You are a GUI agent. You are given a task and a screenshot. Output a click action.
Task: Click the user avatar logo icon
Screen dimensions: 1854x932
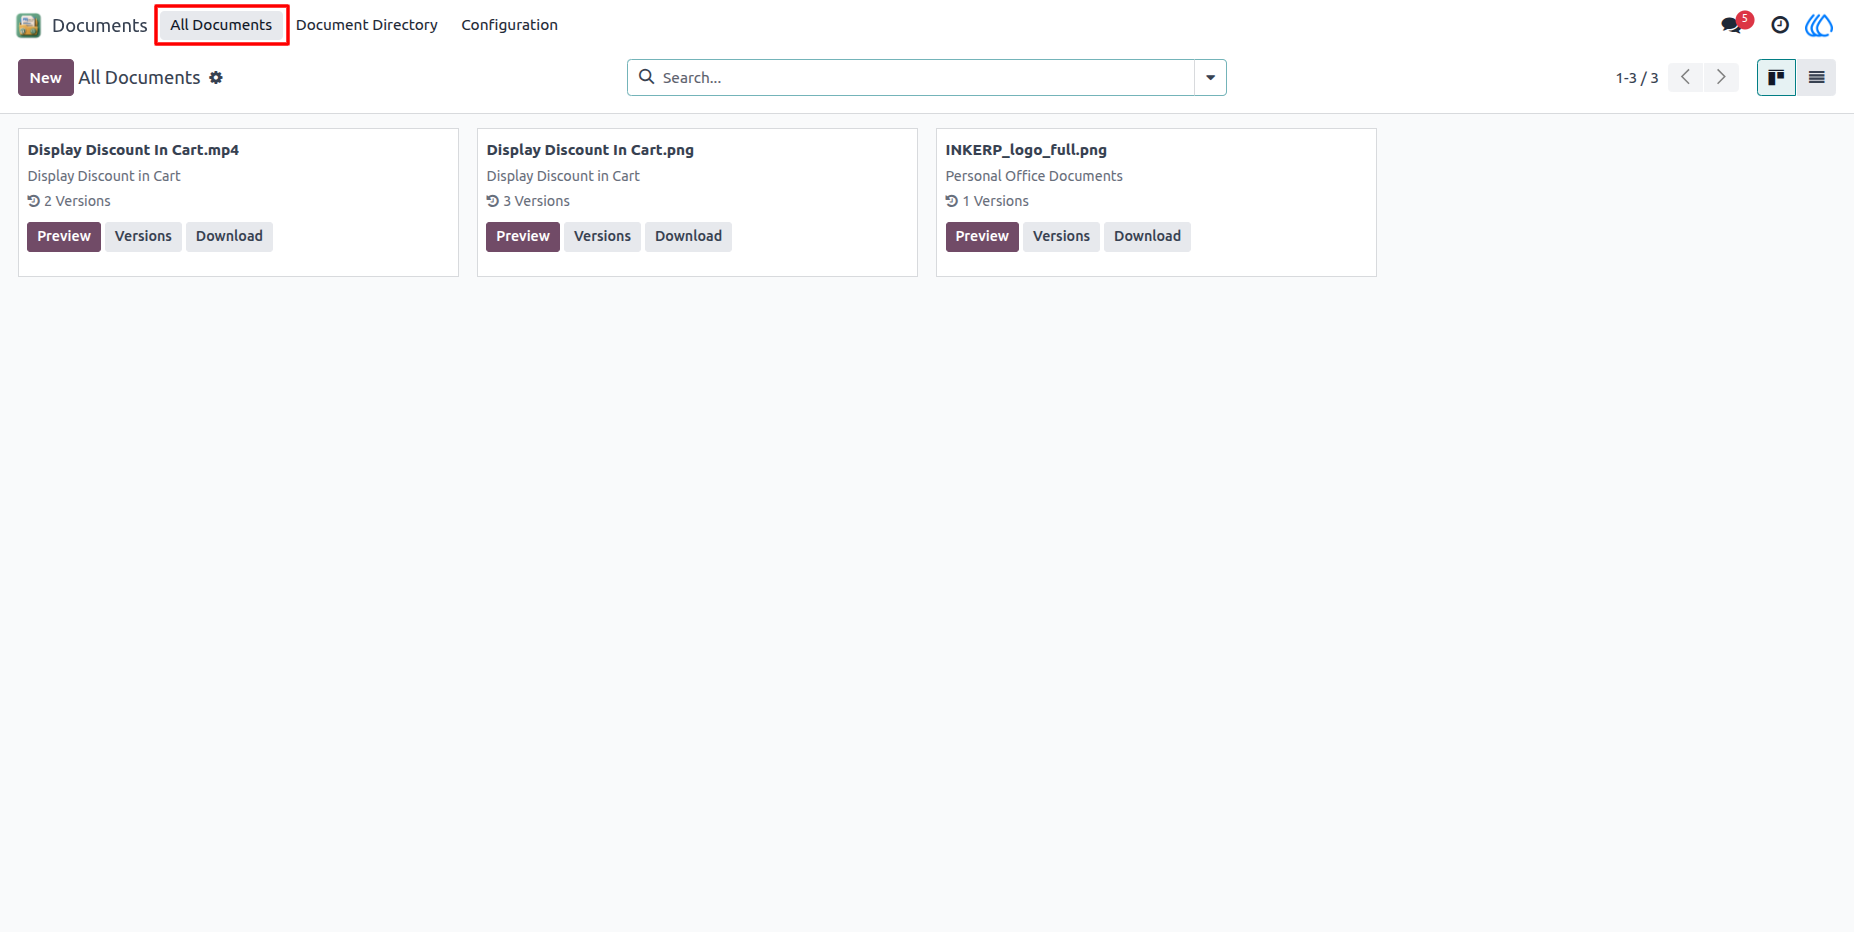[1819, 25]
